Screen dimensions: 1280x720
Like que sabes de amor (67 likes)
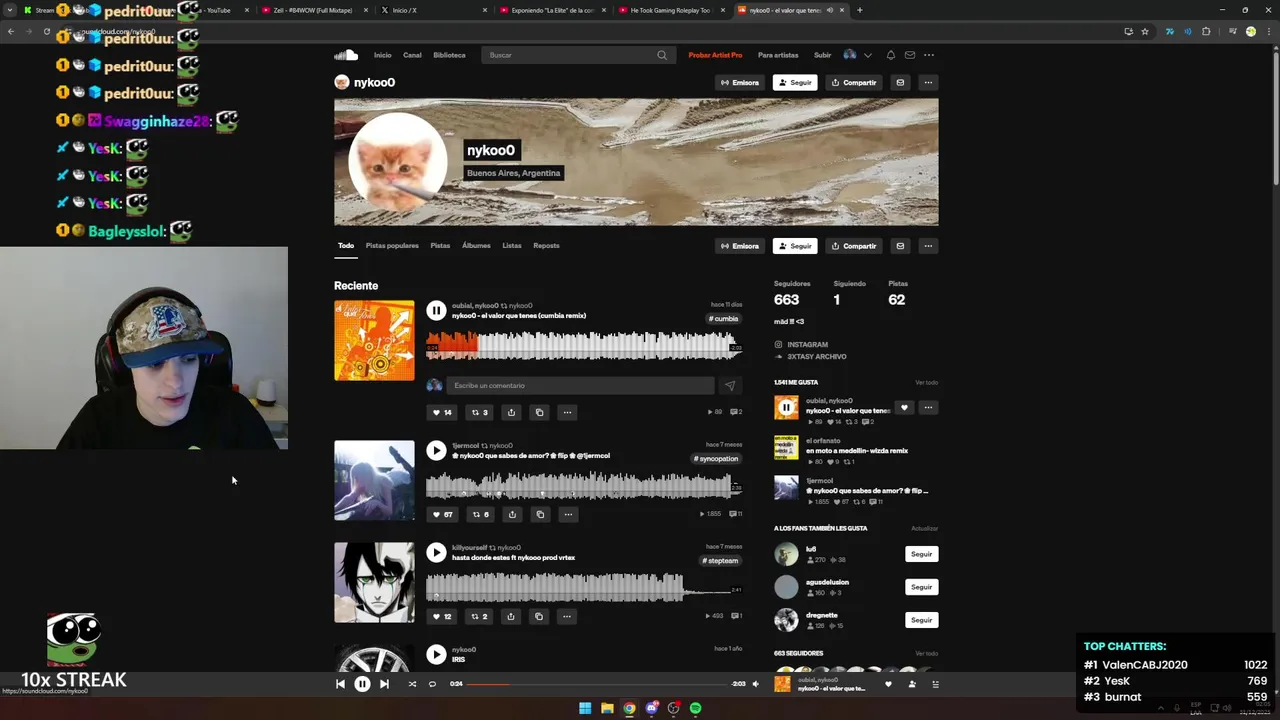(442, 514)
